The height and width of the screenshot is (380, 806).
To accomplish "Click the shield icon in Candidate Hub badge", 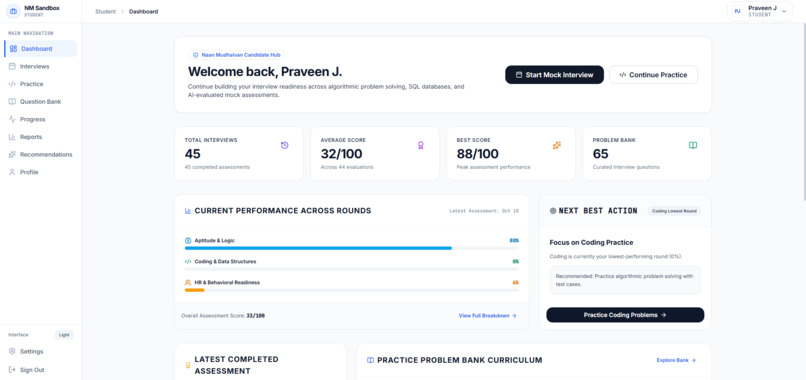I will pos(195,55).
